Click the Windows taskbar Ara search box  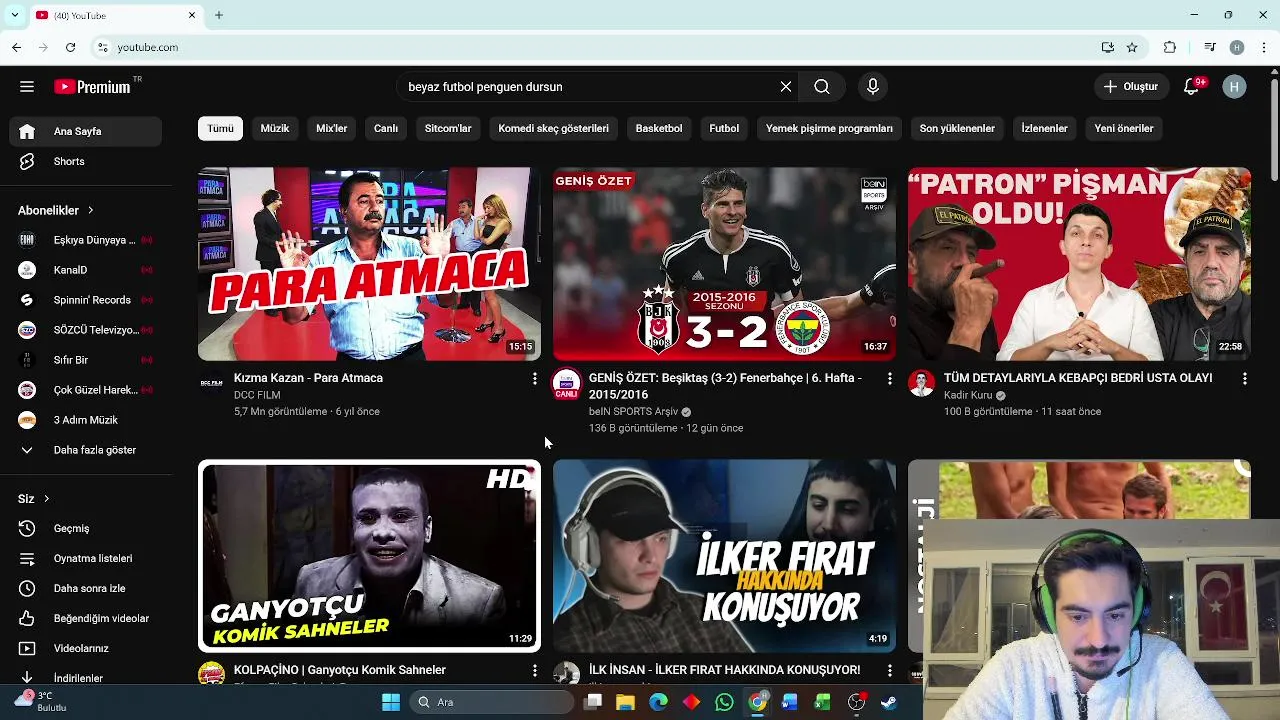(493, 702)
